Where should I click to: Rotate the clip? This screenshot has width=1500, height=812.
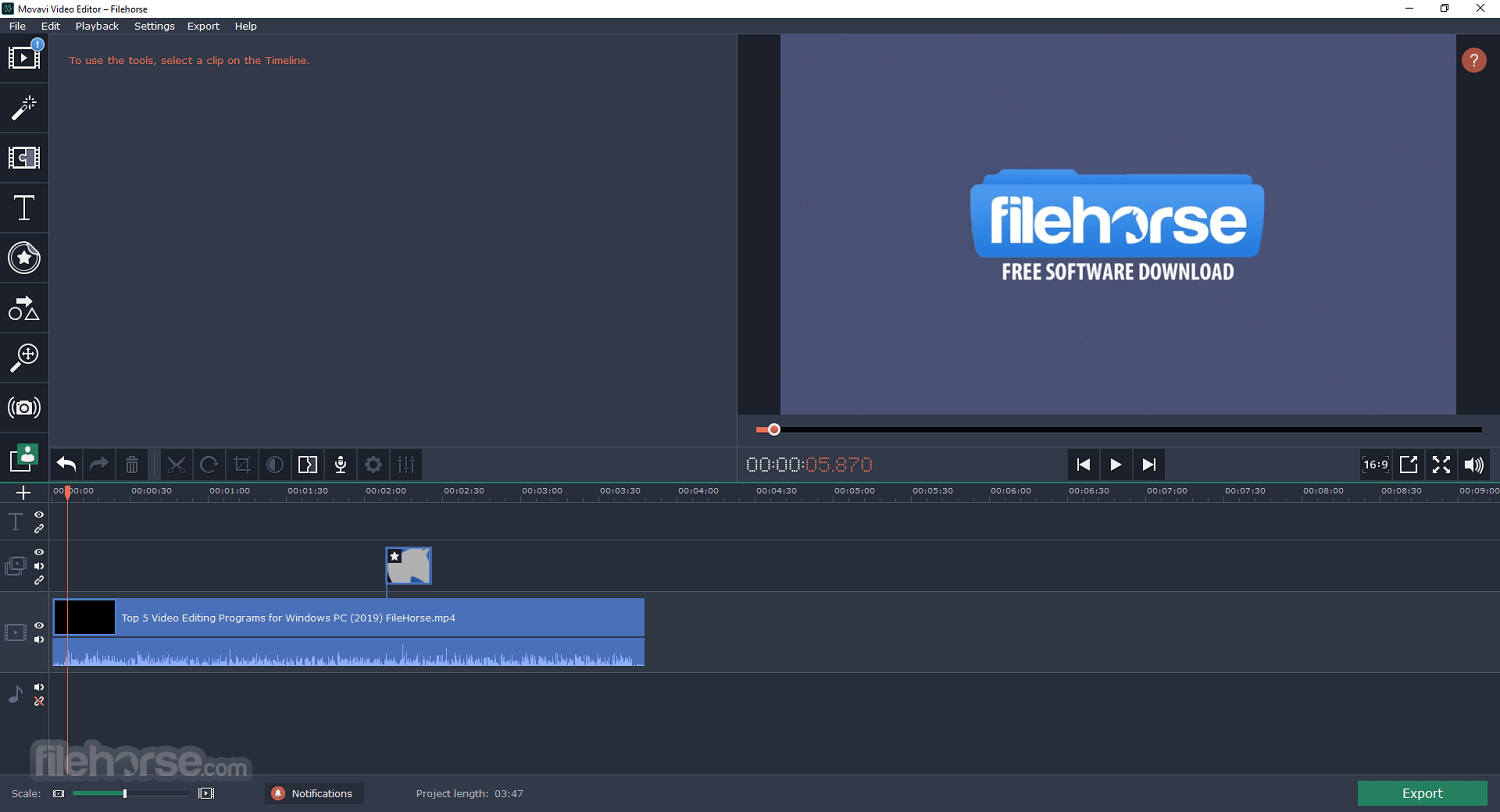point(209,464)
